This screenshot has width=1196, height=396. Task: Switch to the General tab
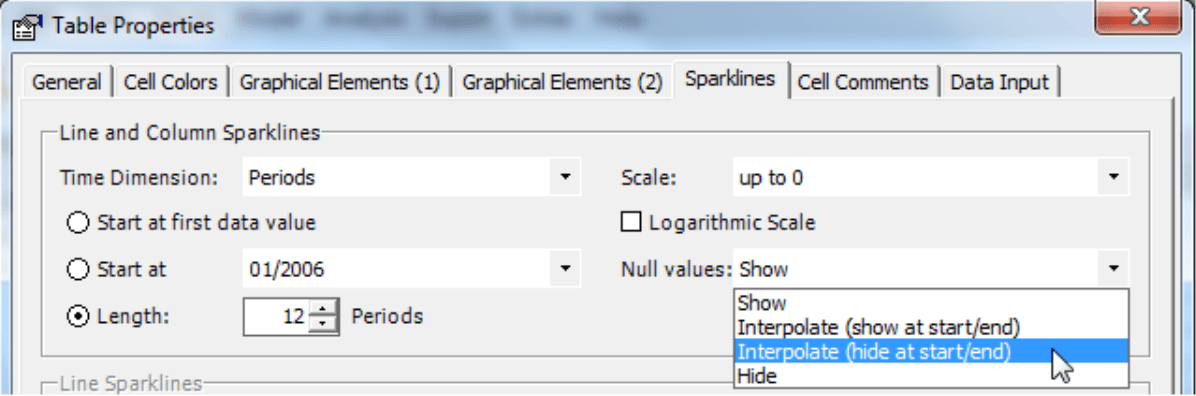[66, 82]
